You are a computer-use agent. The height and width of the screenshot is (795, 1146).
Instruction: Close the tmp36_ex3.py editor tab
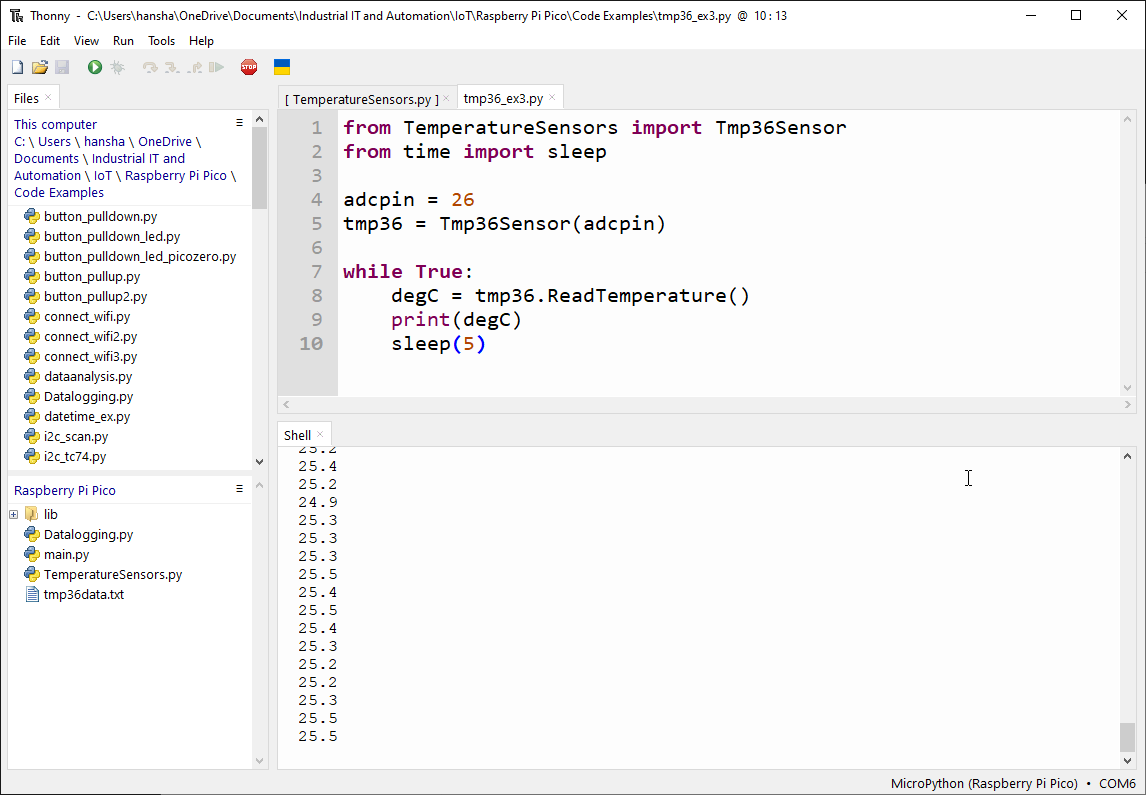552,97
